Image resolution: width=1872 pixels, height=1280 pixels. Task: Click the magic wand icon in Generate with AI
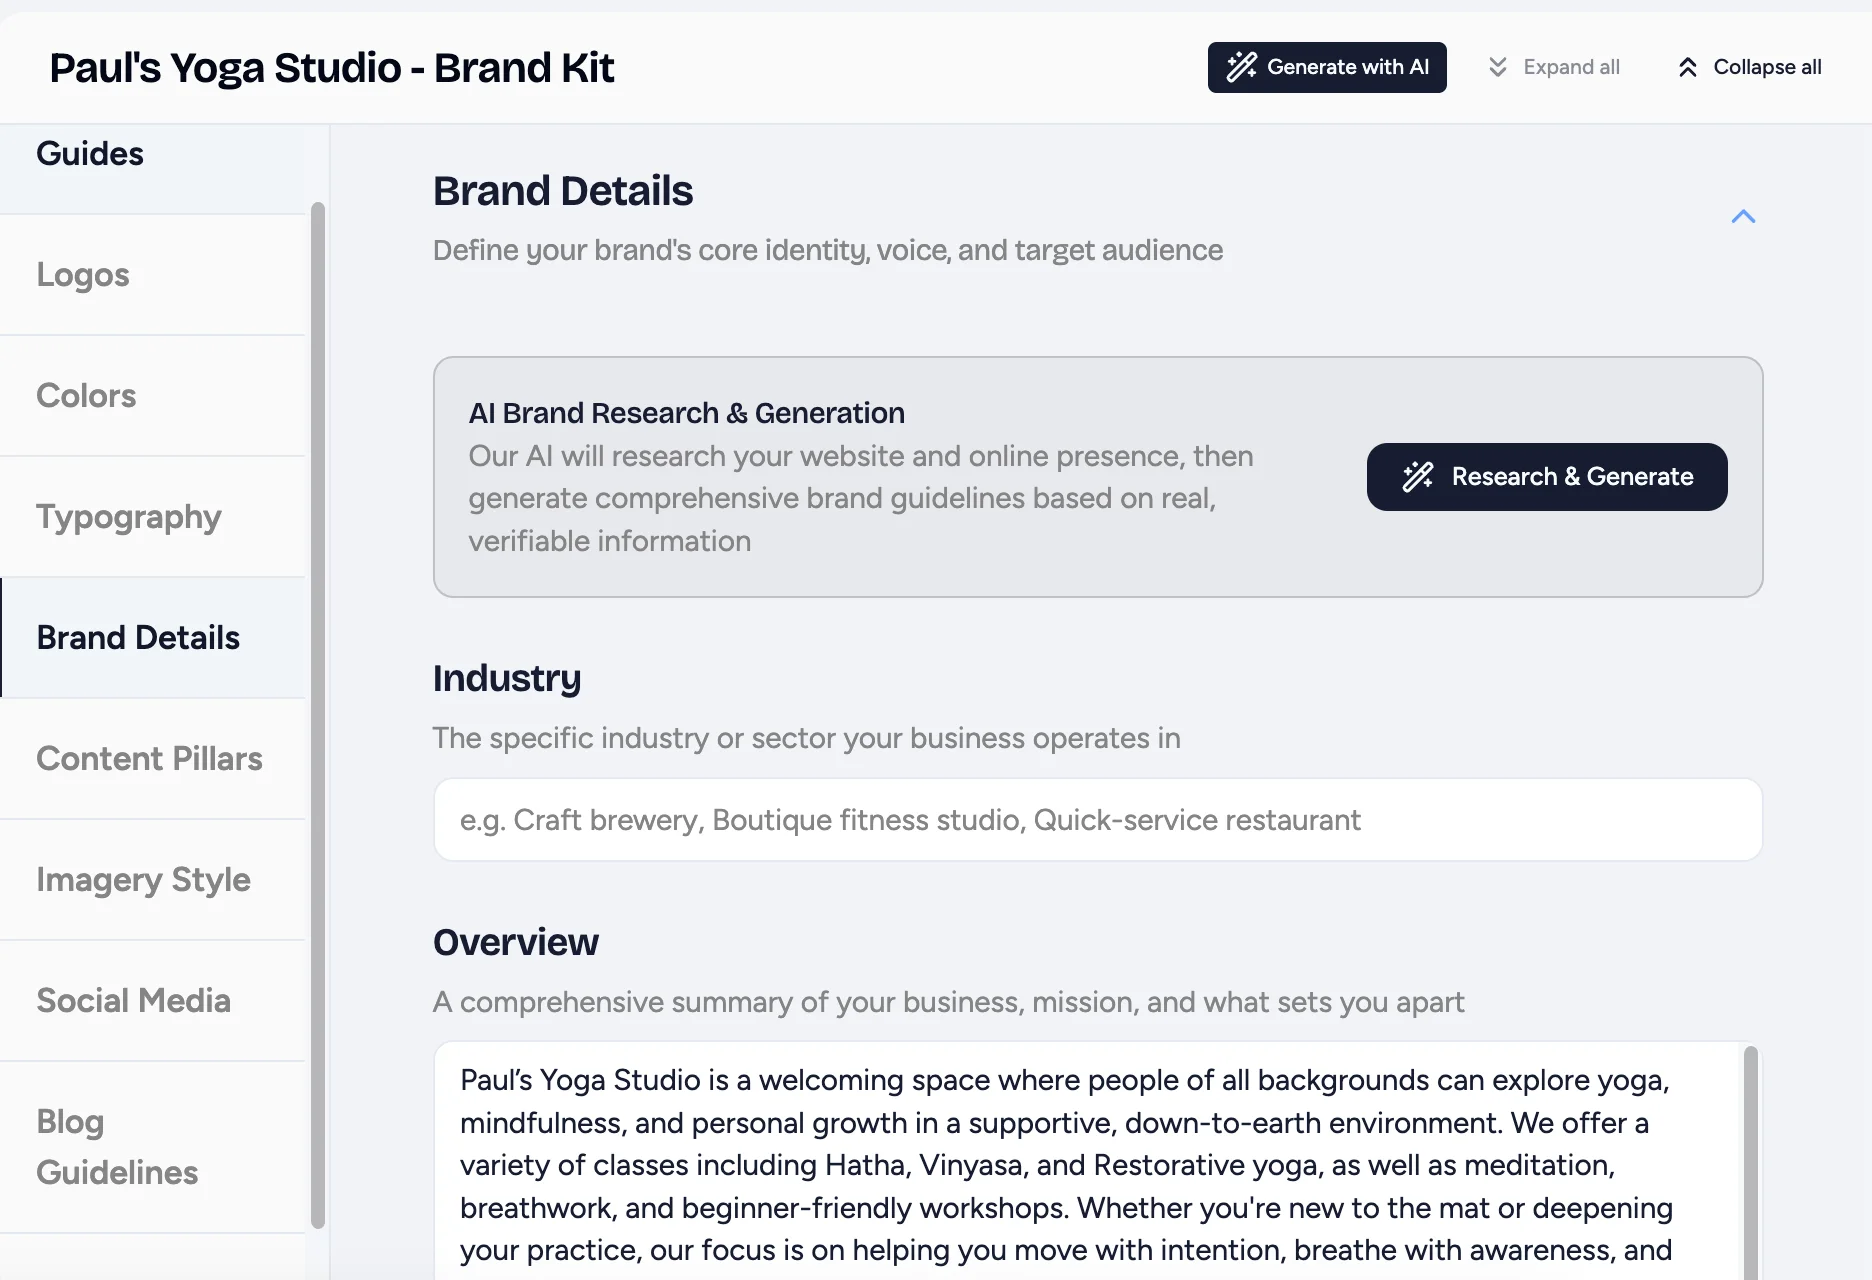point(1241,67)
